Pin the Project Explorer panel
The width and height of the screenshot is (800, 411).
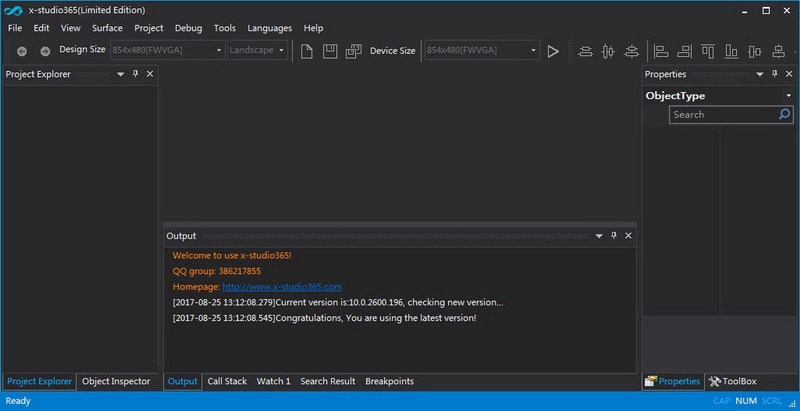click(x=135, y=74)
